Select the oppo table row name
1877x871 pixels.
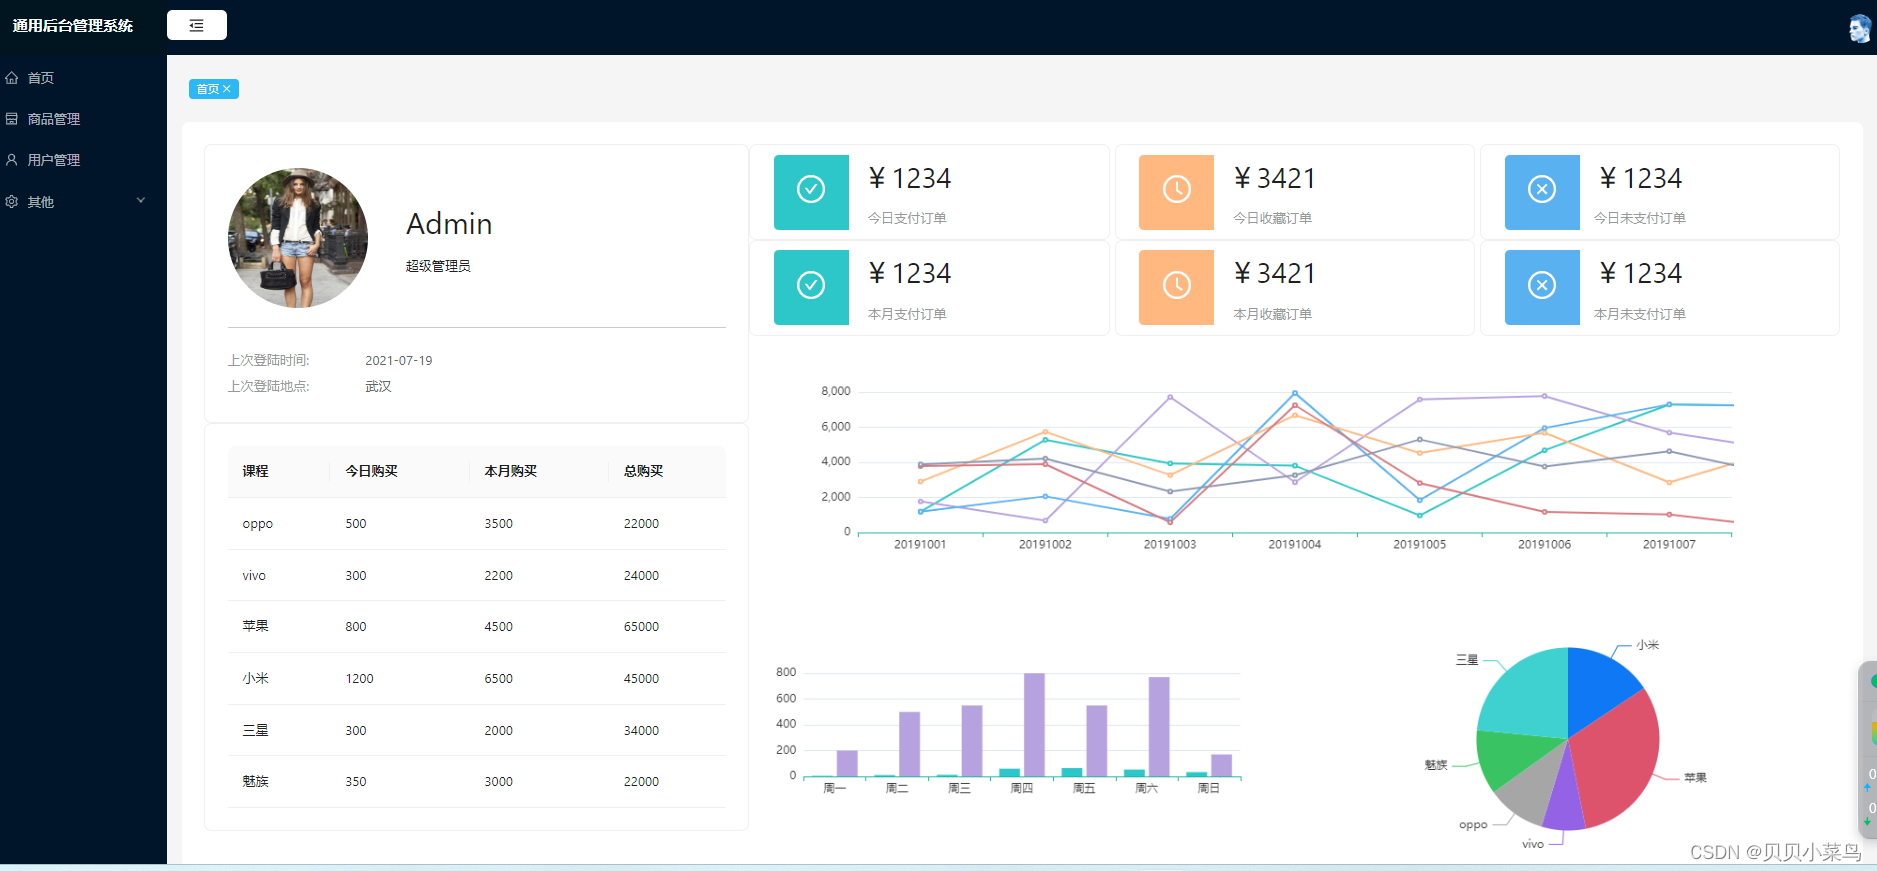(x=257, y=524)
